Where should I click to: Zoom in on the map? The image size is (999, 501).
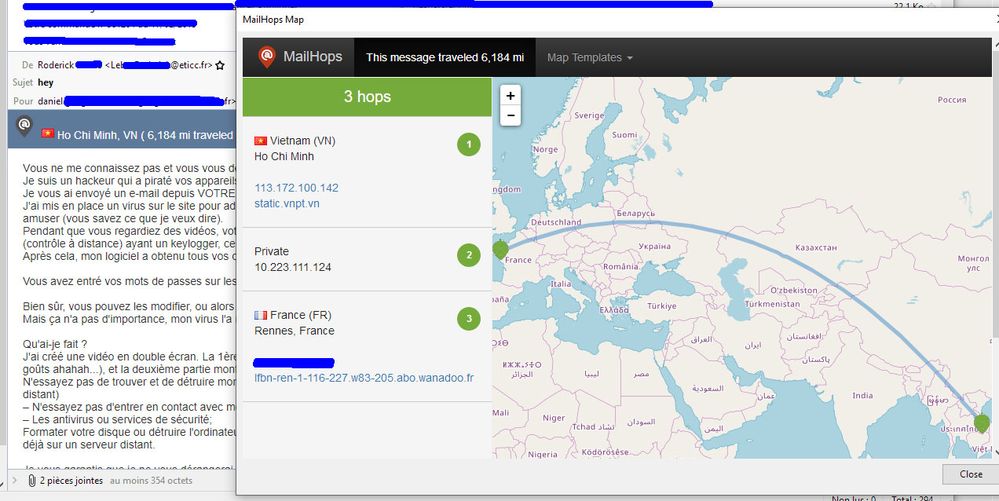tap(510, 96)
